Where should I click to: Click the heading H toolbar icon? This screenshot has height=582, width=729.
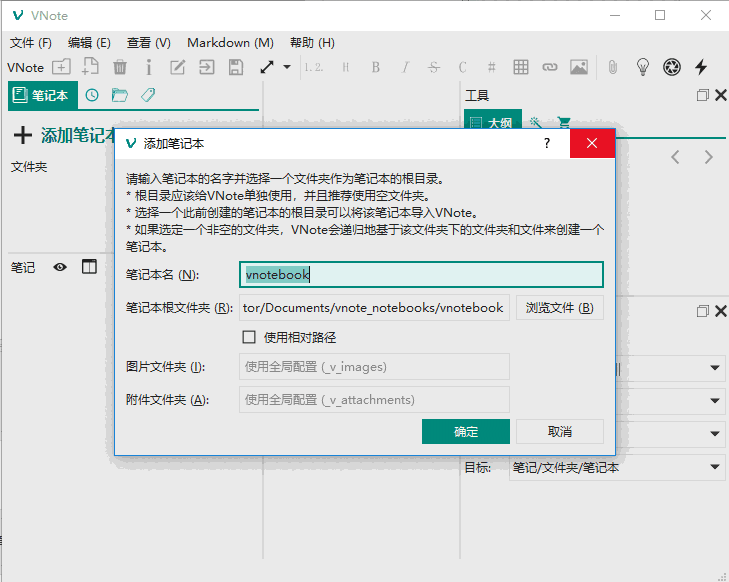[345, 67]
